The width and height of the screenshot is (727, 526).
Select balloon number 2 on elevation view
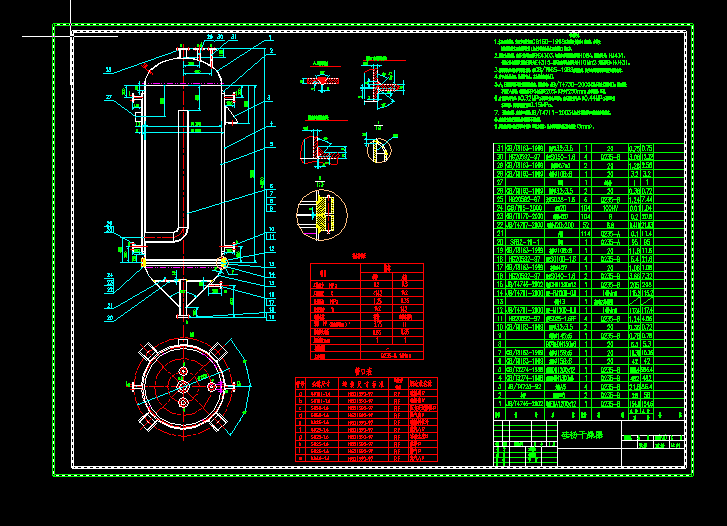(x=271, y=51)
